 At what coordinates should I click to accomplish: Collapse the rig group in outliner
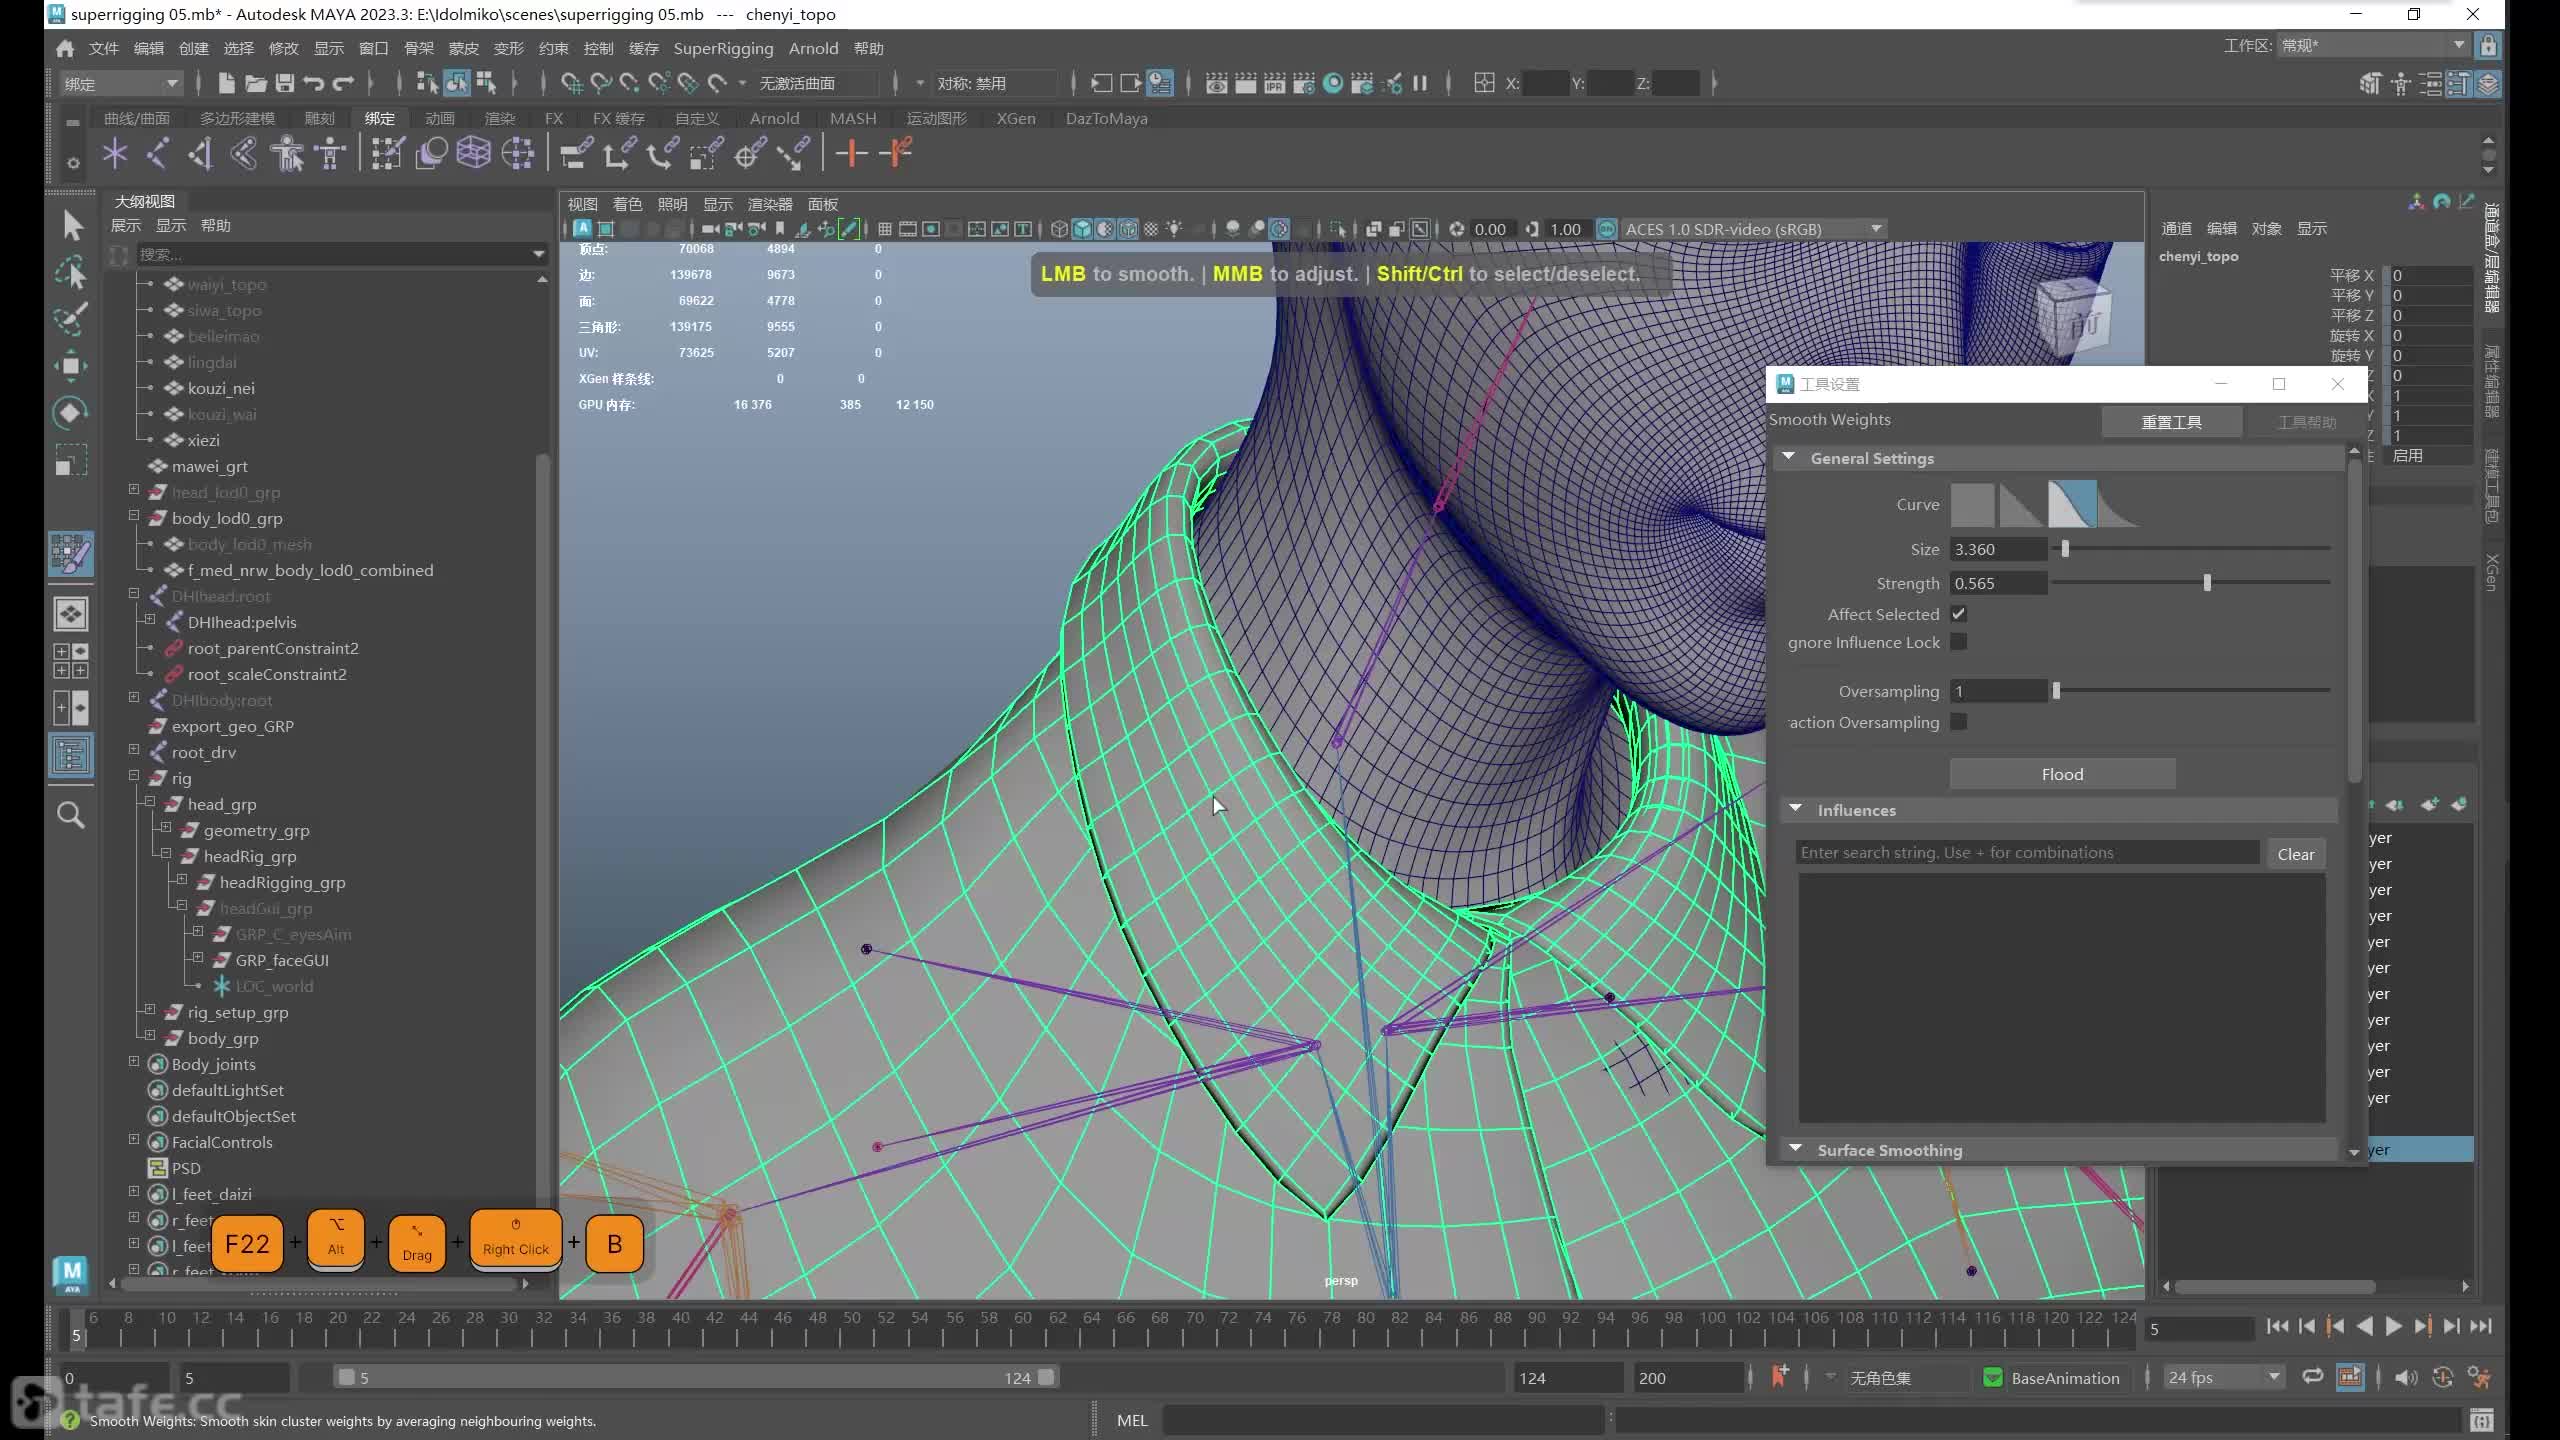pyautogui.click(x=134, y=776)
